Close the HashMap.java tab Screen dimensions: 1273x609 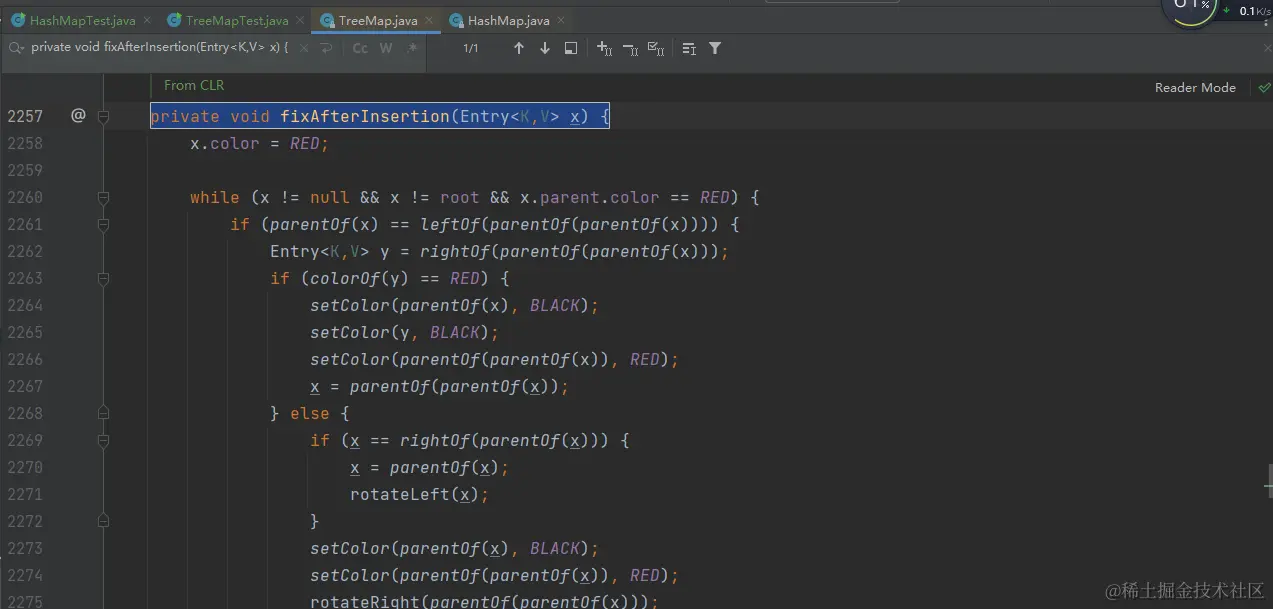click(x=561, y=20)
